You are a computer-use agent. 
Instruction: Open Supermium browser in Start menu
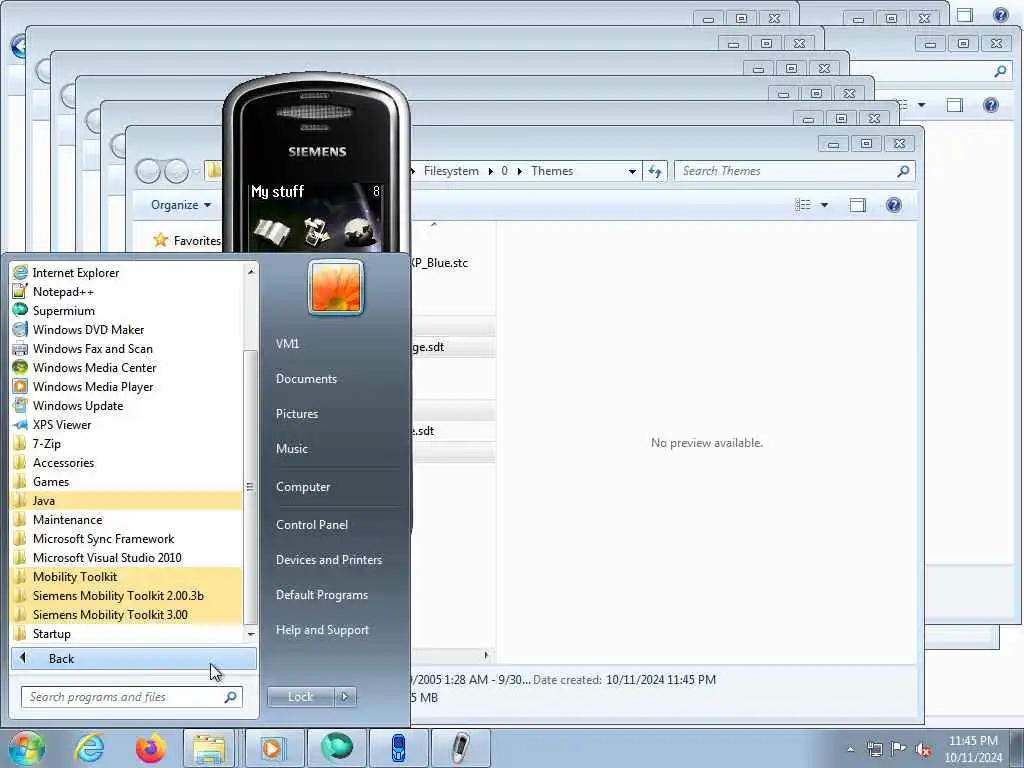point(127,311)
